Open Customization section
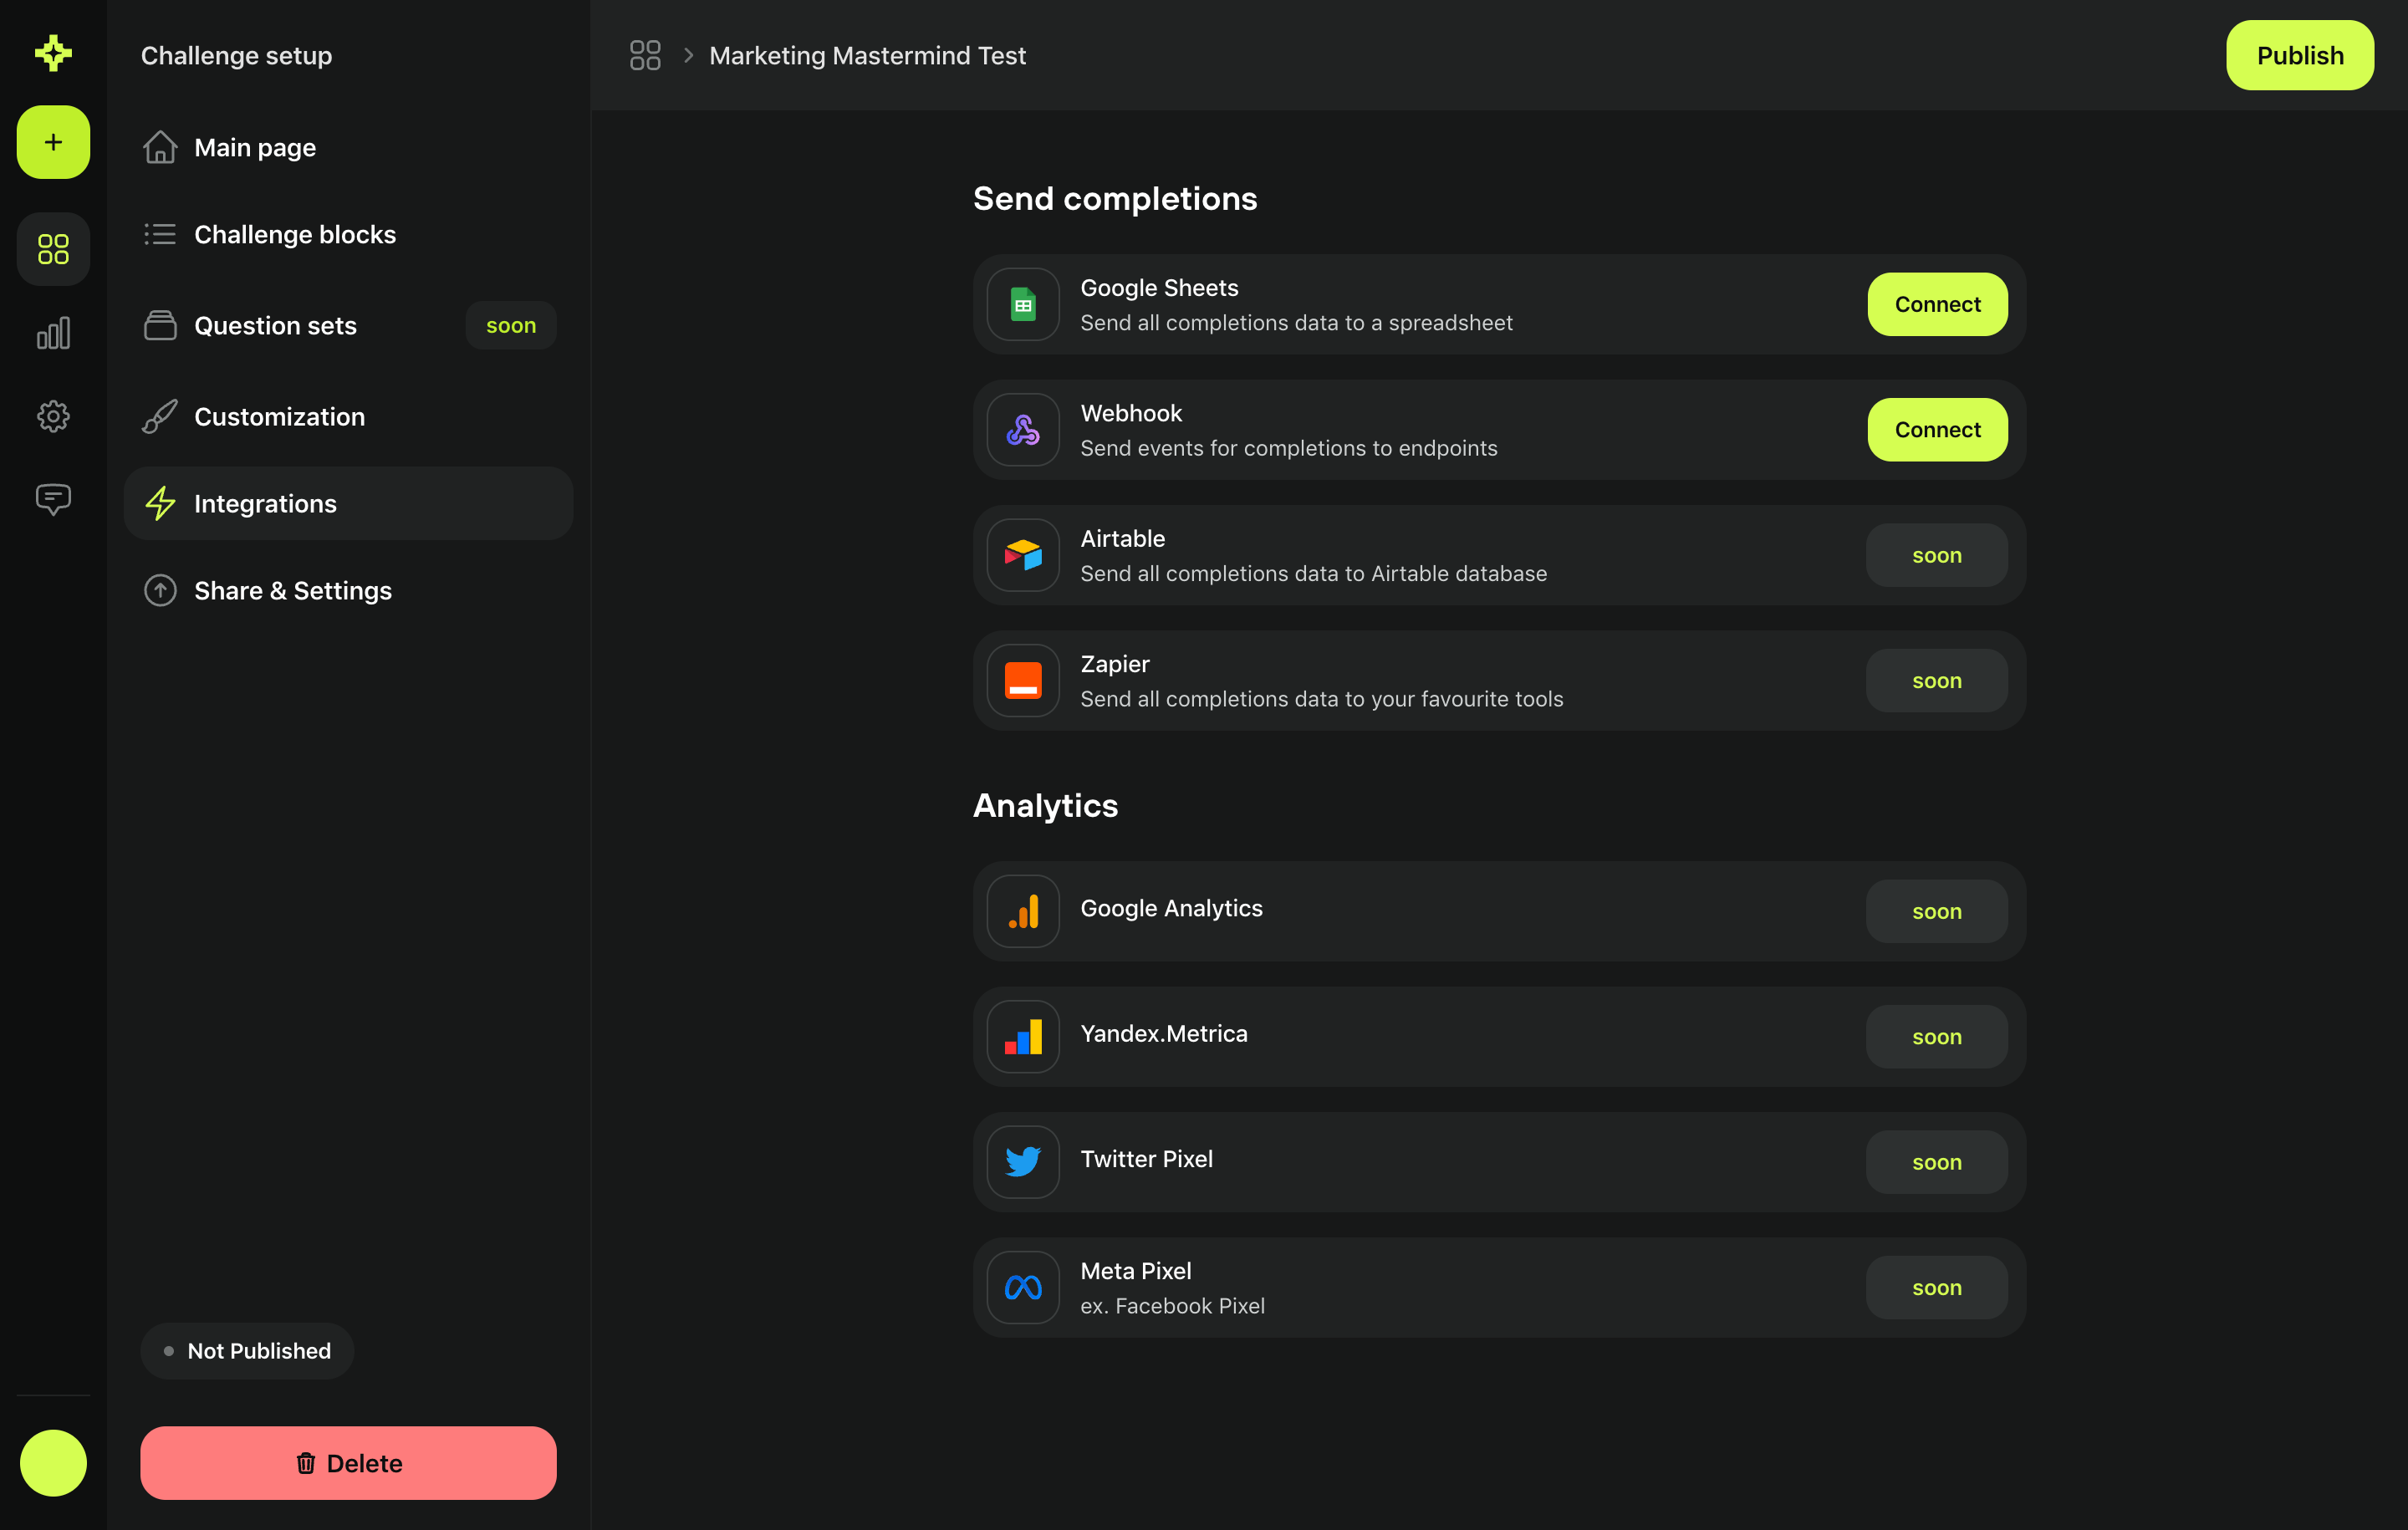 pos(348,417)
